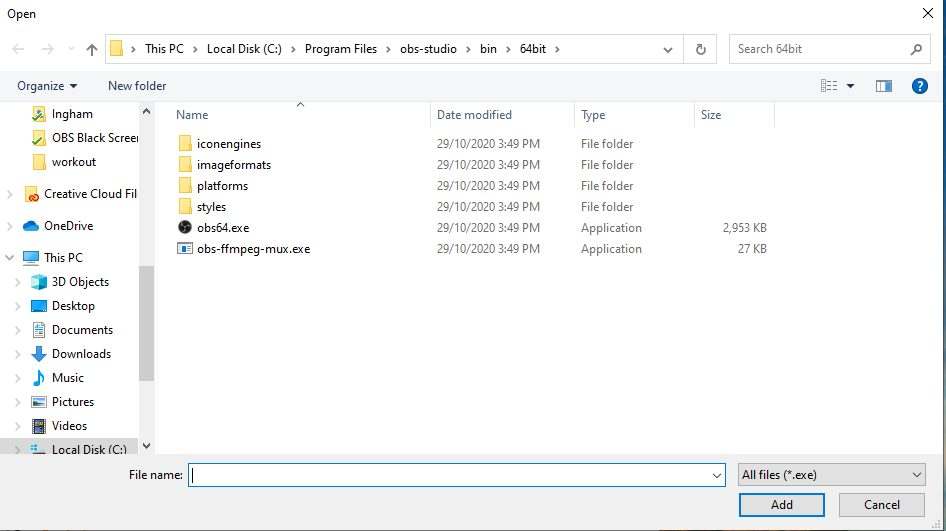This screenshot has width=946, height=531.
Task: Open the recent locations dropdown arrow
Action: click(x=71, y=49)
